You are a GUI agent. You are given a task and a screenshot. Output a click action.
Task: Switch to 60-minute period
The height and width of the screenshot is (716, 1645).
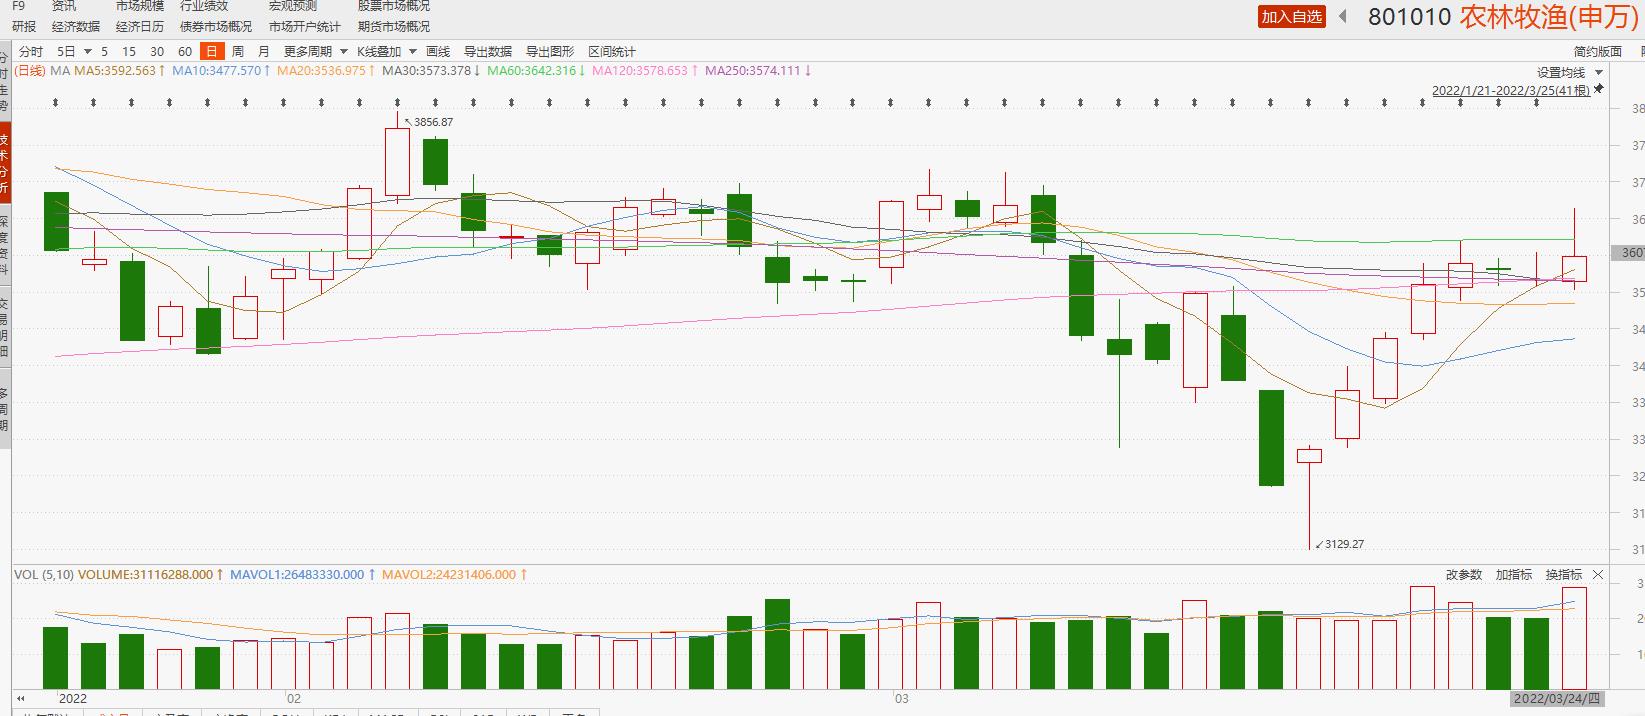click(x=184, y=51)
